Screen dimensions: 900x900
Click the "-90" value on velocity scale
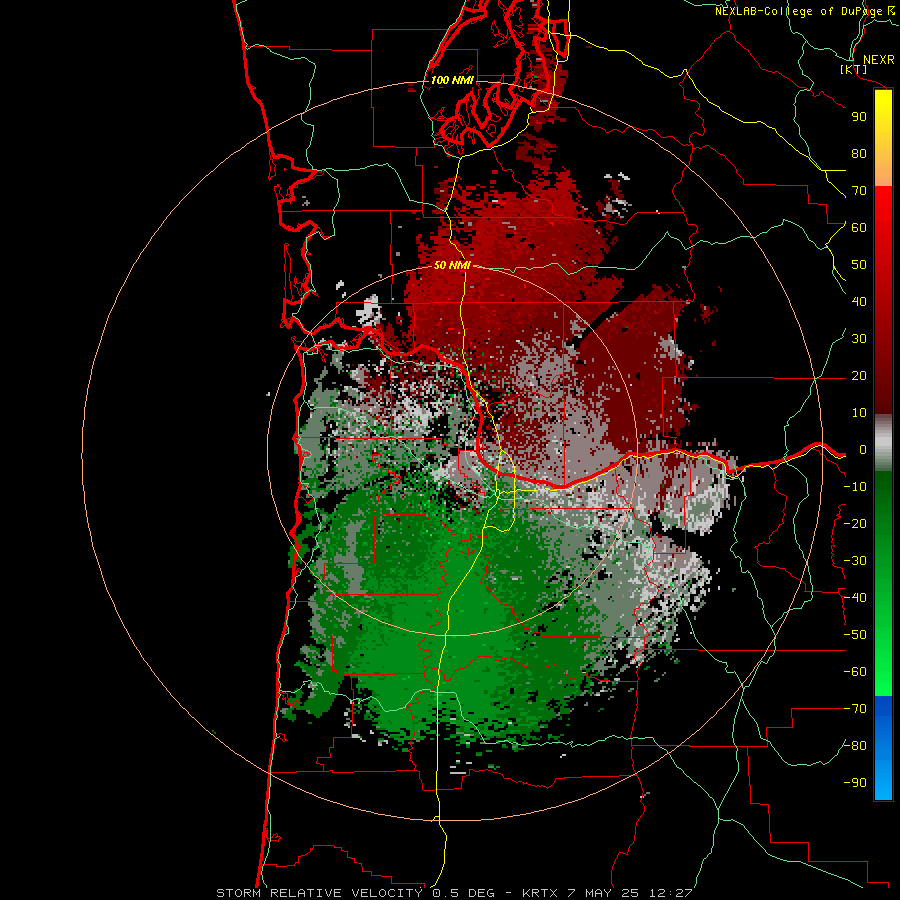point(855,783)
